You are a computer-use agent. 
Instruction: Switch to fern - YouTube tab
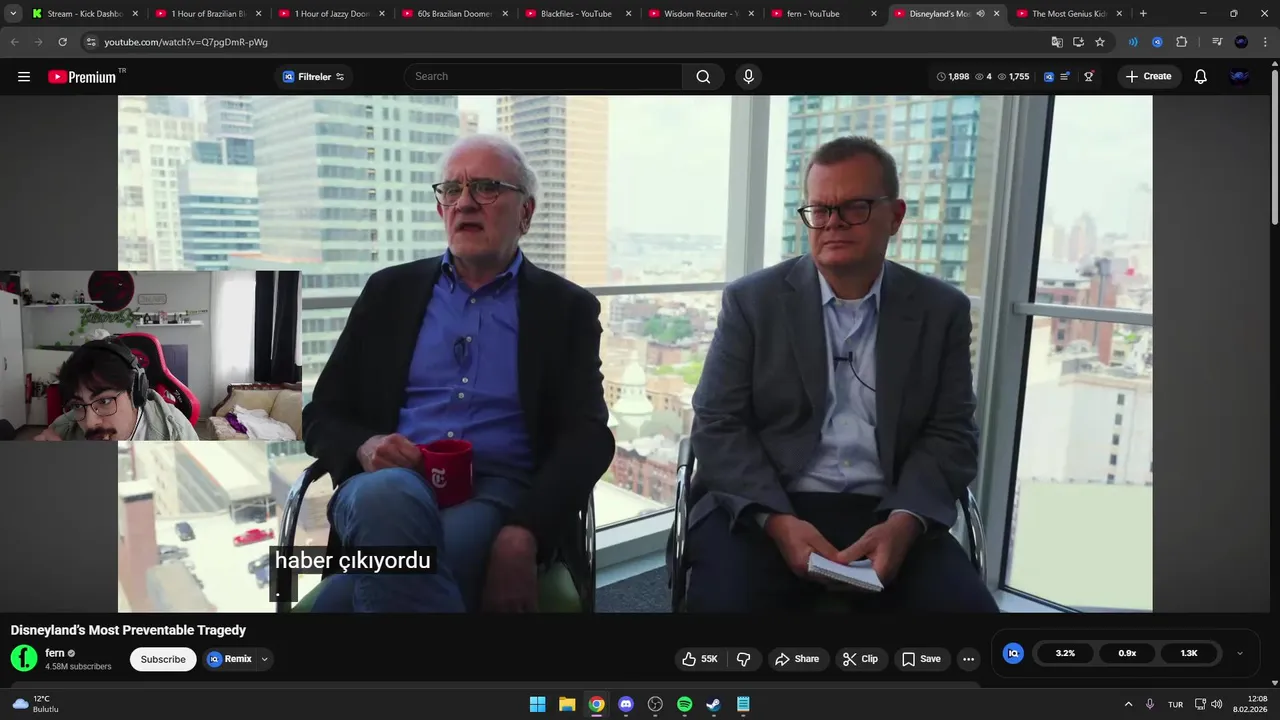pyautogui.click(x=826, y=14)
